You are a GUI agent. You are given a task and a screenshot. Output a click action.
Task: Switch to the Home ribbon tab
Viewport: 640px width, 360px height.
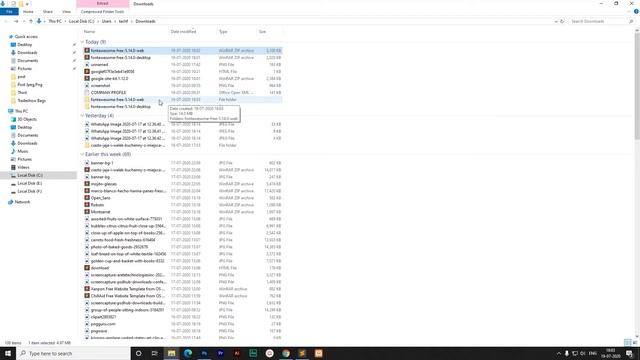coord(28,12)
